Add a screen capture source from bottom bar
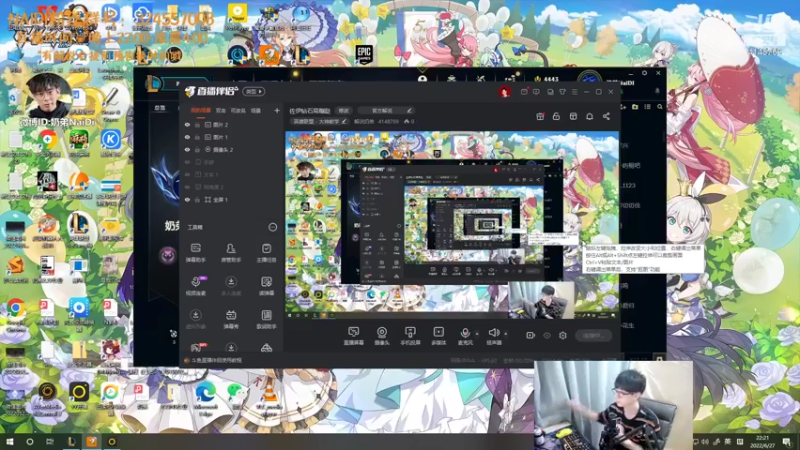This screenshot has height=450, width=800. coord(354,336)
